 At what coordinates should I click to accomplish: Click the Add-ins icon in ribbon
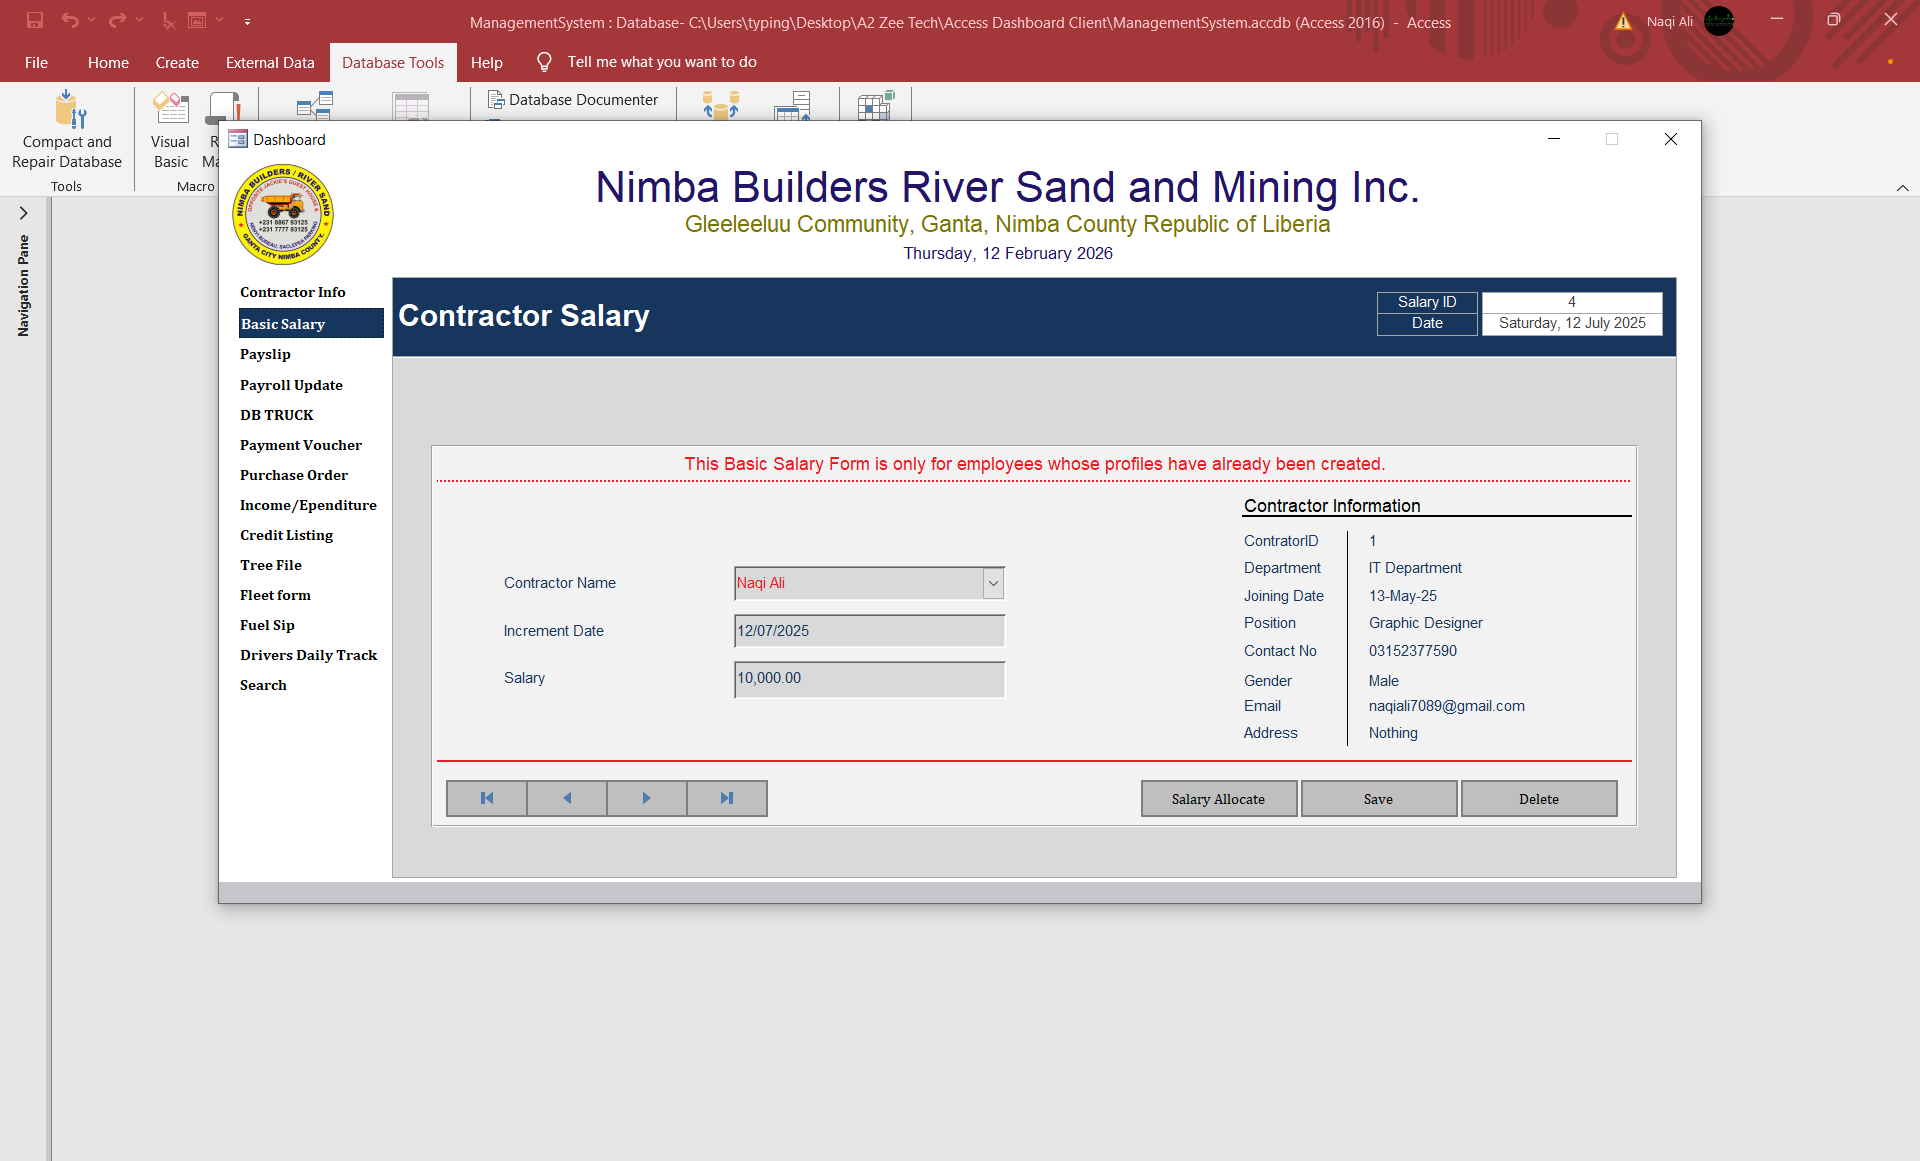click(x=875, y=105)
